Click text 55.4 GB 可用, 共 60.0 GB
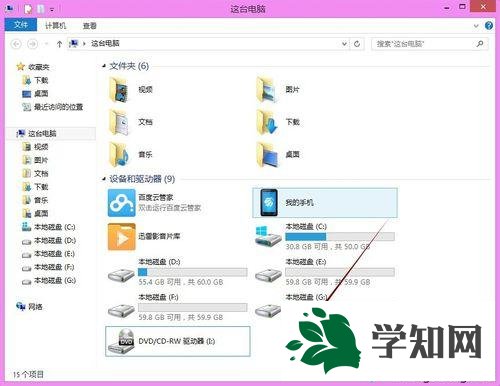 click(x=181, y=282)
